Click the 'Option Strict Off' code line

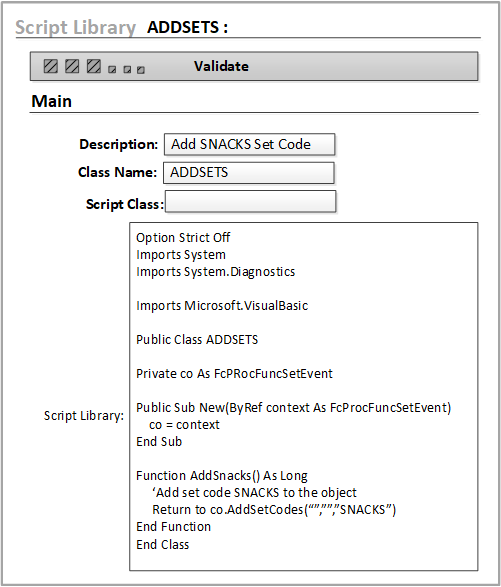pos(183,238)
